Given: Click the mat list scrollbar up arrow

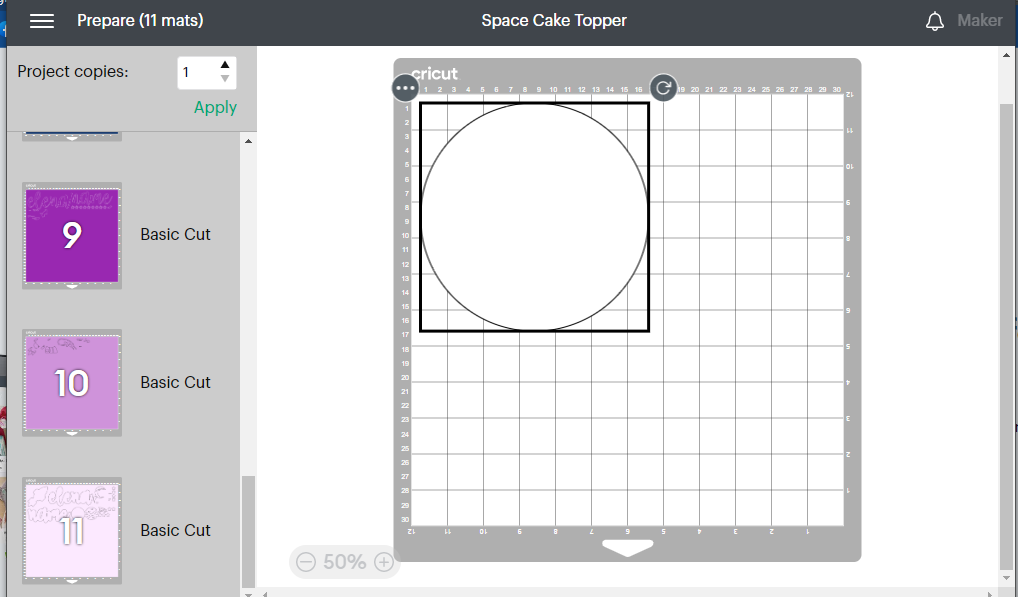Looking at the screenshot, I should point(248,141).
